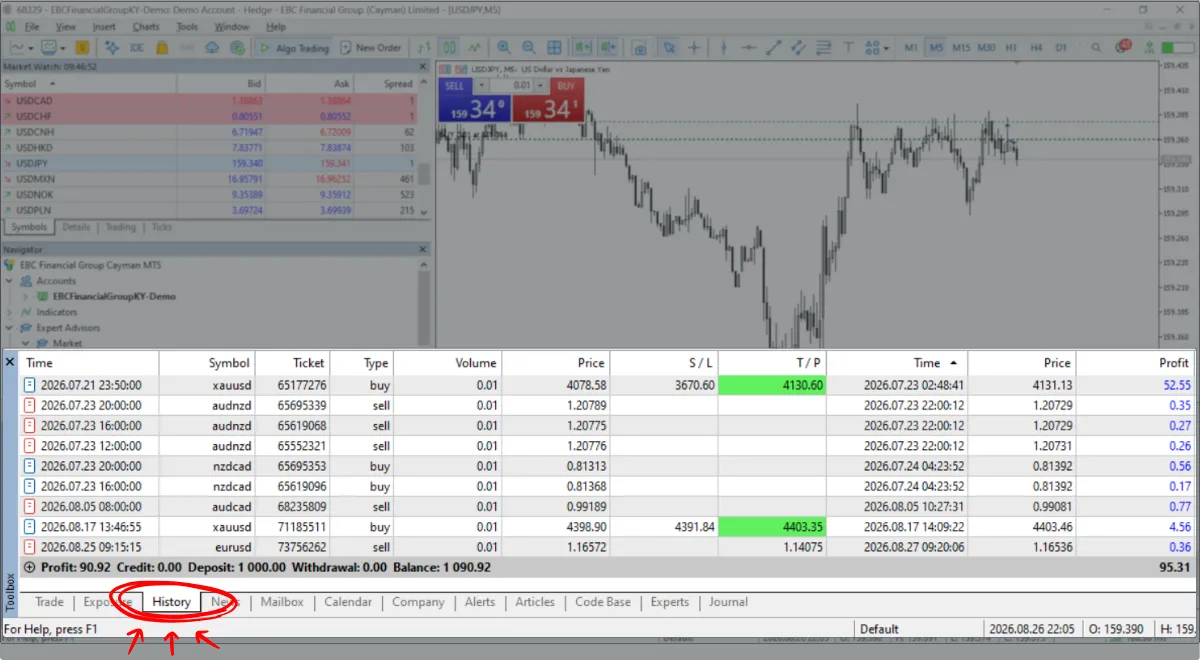This screenshot has height=660, width=1200.
Task: Click the Market Watch vertical scrollbar
Action: [424, 147]
